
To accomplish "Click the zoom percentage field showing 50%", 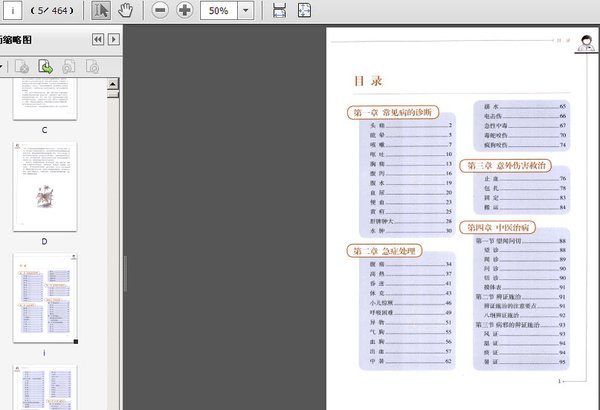I will (218, 11).
